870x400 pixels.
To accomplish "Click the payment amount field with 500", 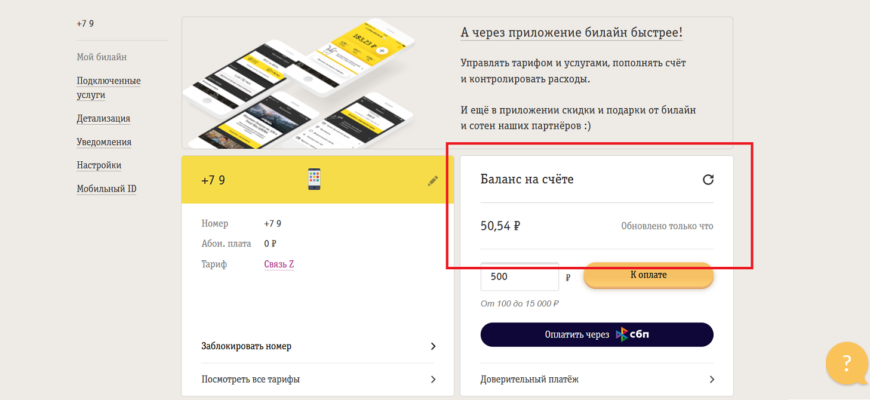I will point(519,276).
